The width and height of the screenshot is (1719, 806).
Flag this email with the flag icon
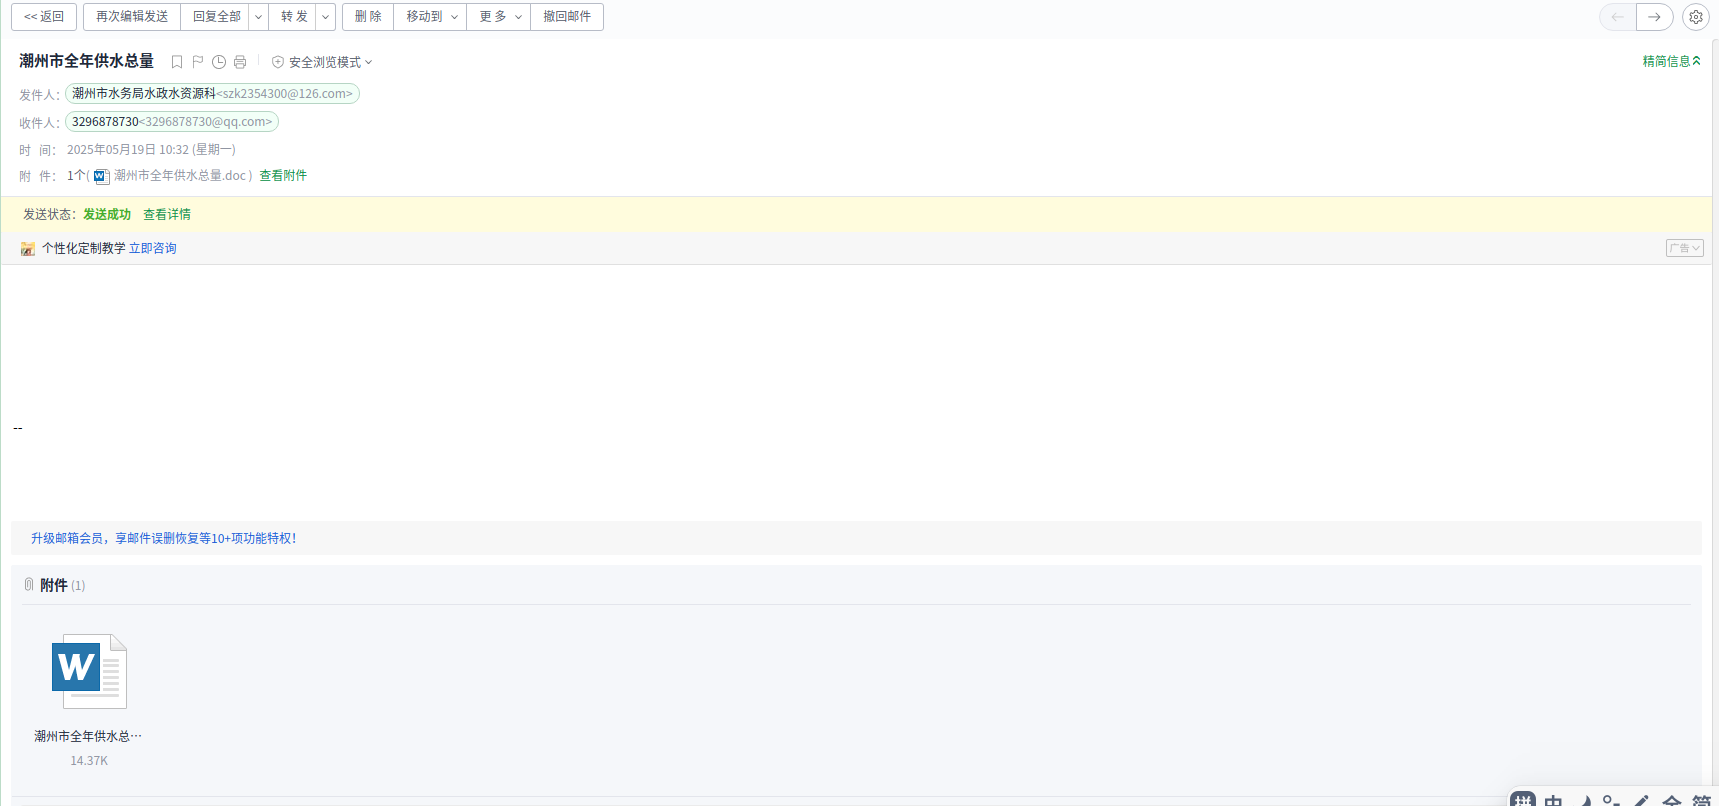coord(198,62)
